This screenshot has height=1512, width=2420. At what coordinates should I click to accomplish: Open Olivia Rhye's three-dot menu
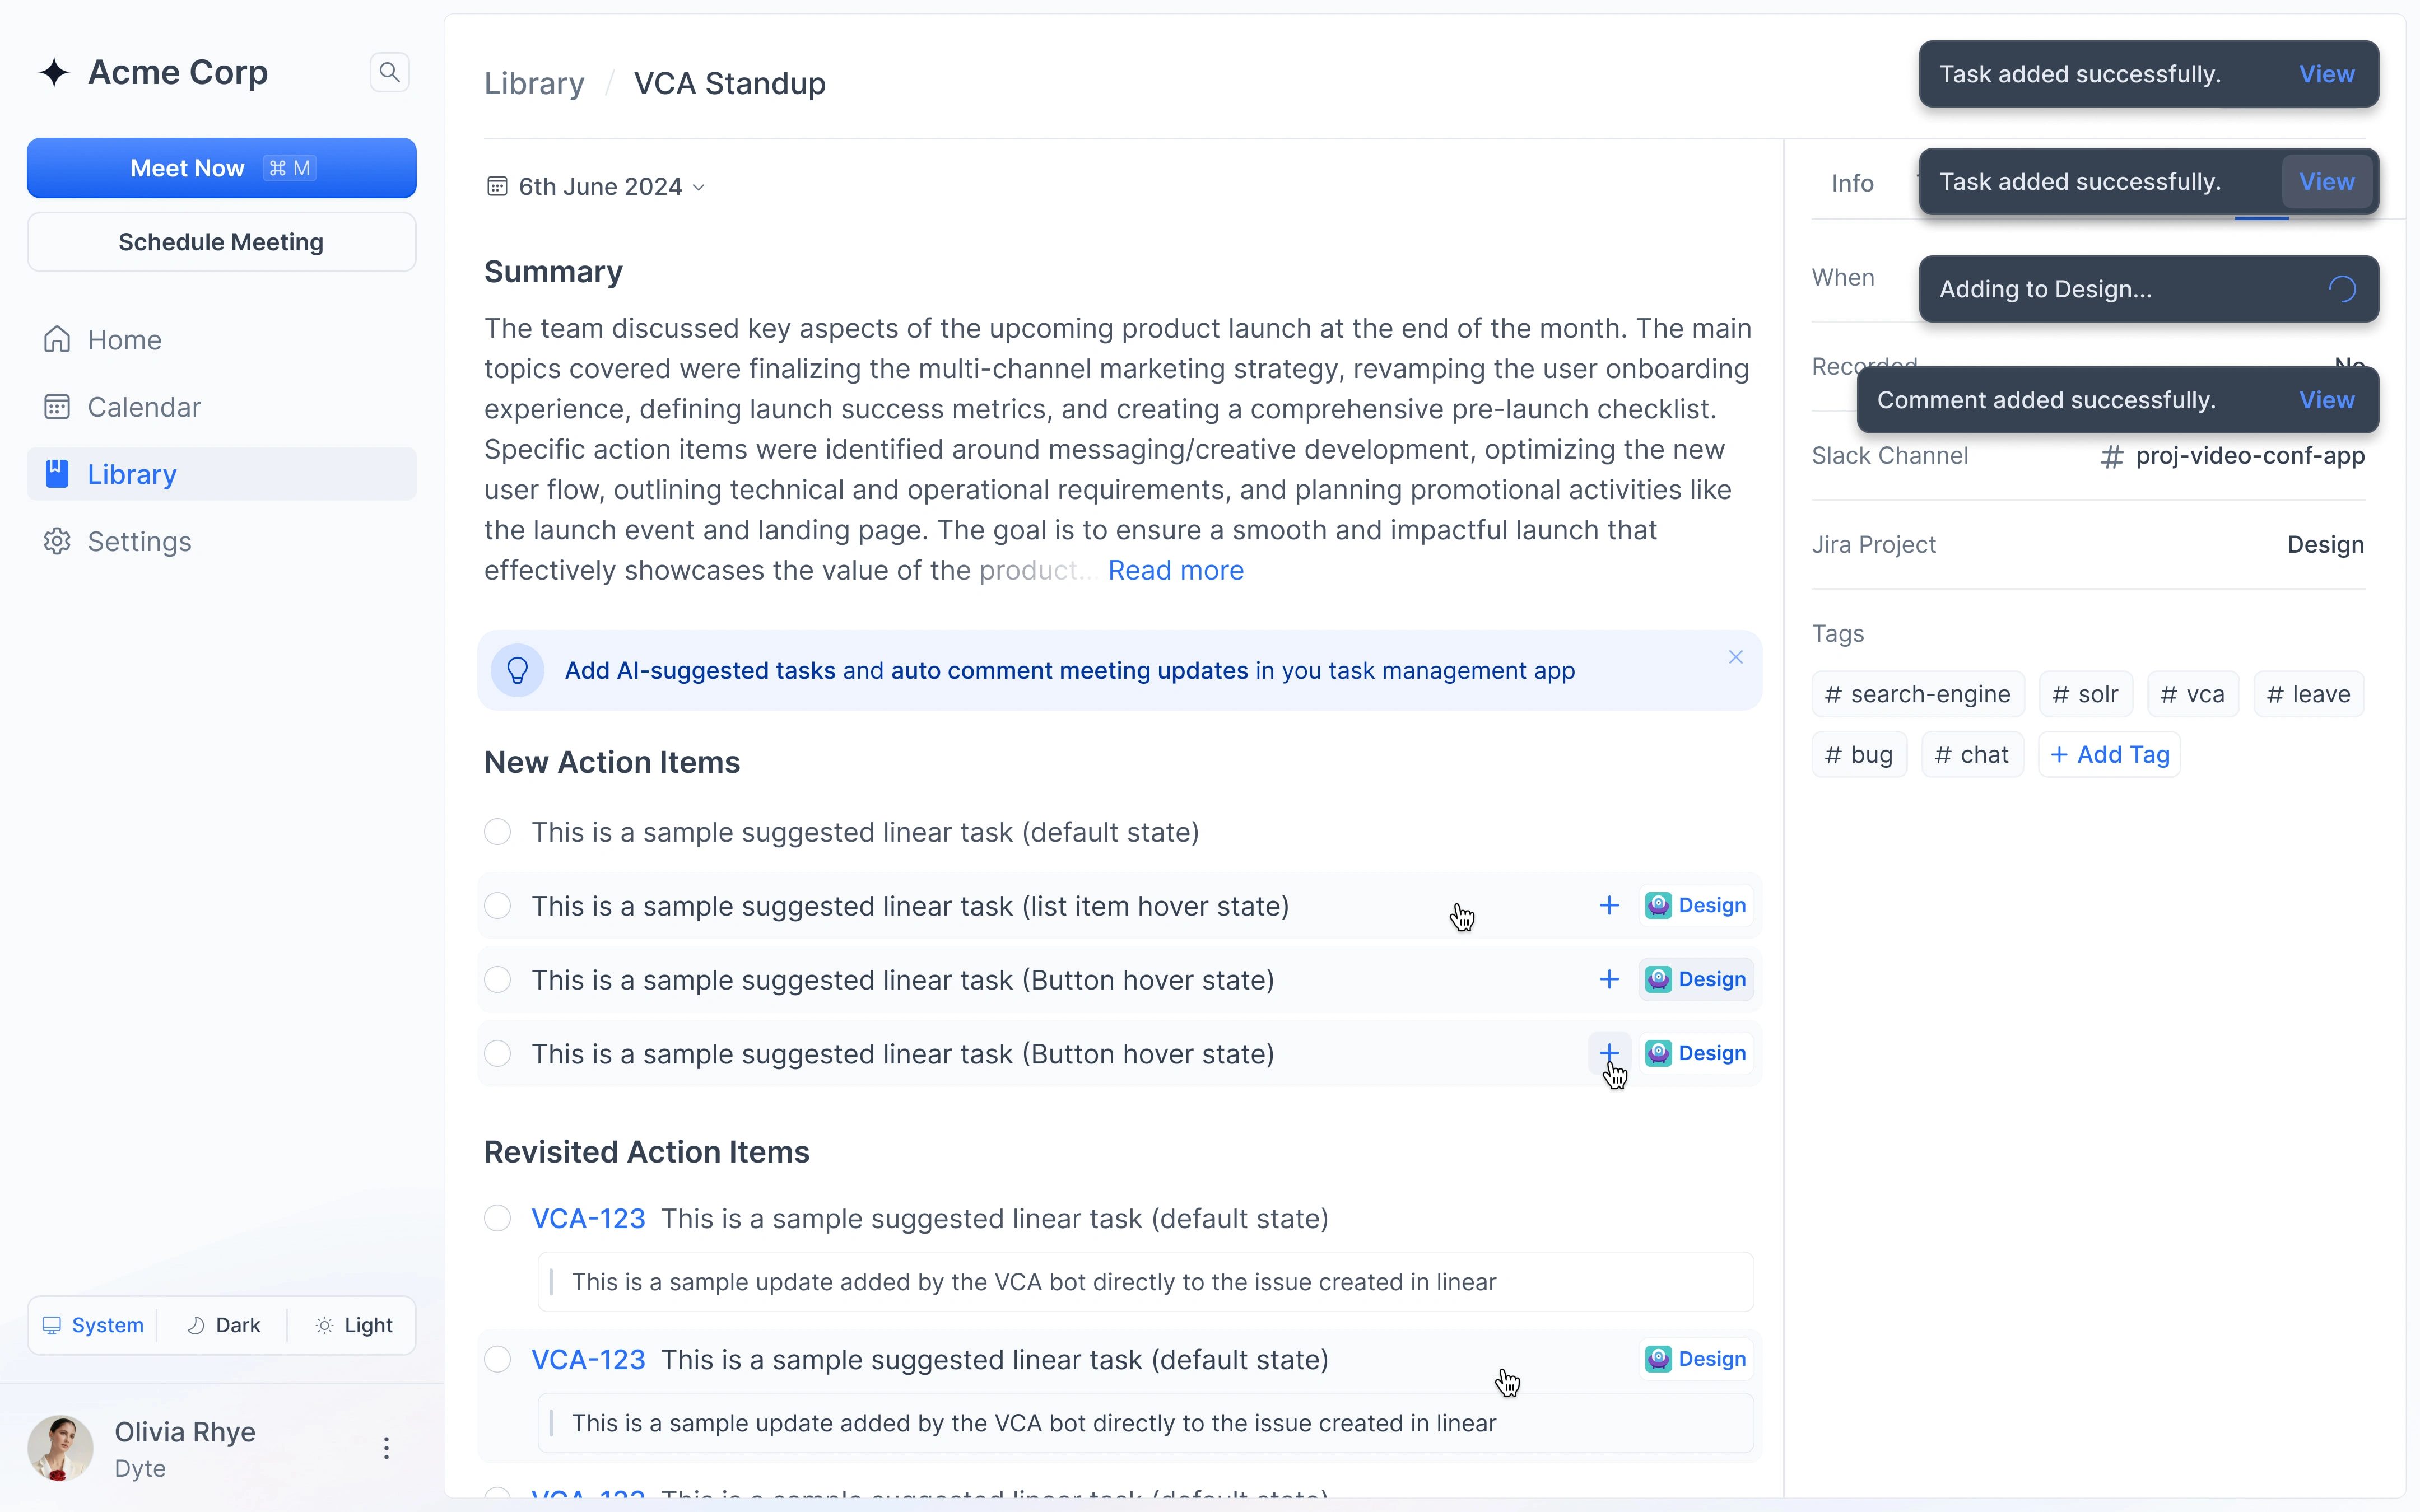386,1448
